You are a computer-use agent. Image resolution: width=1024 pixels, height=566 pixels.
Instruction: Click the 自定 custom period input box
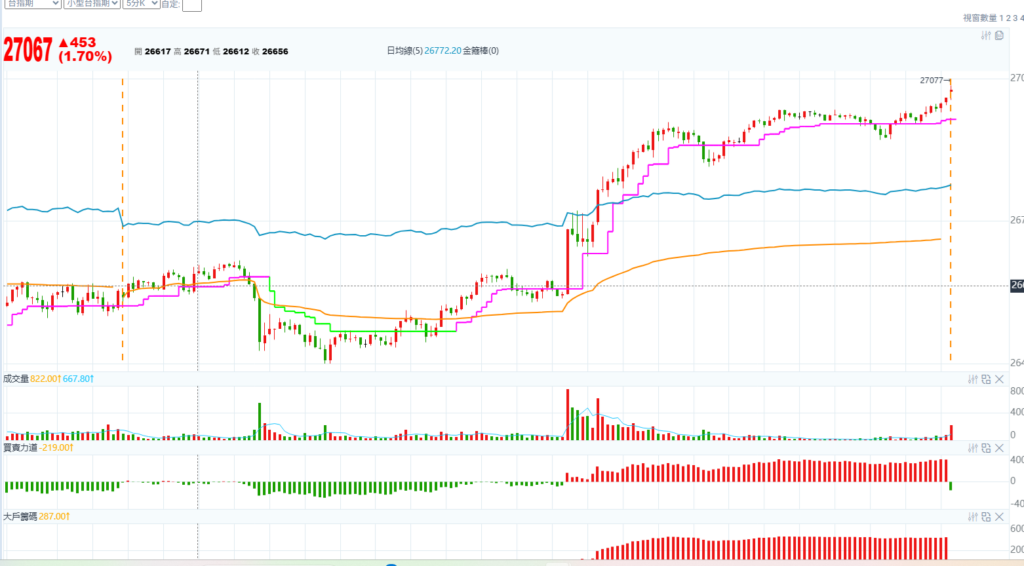coord(192,5)
